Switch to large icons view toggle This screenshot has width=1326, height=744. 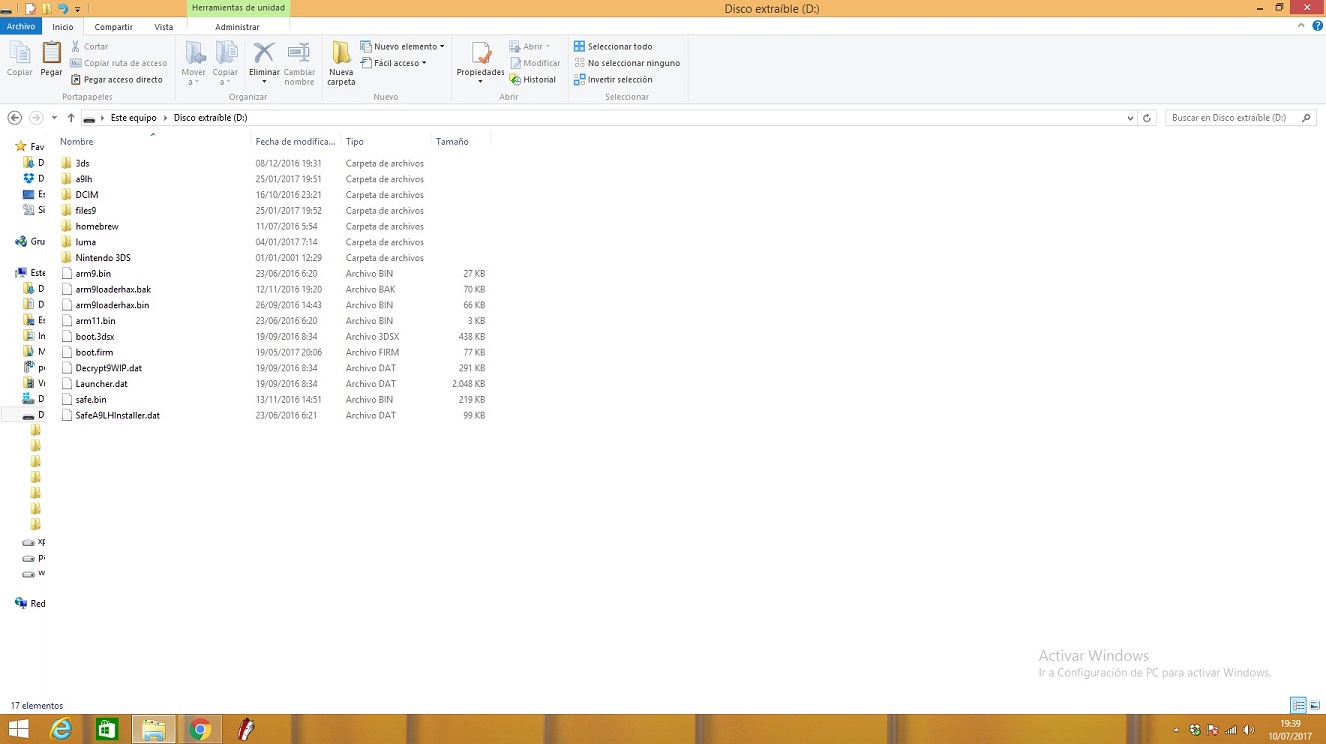pos(1315,705)
